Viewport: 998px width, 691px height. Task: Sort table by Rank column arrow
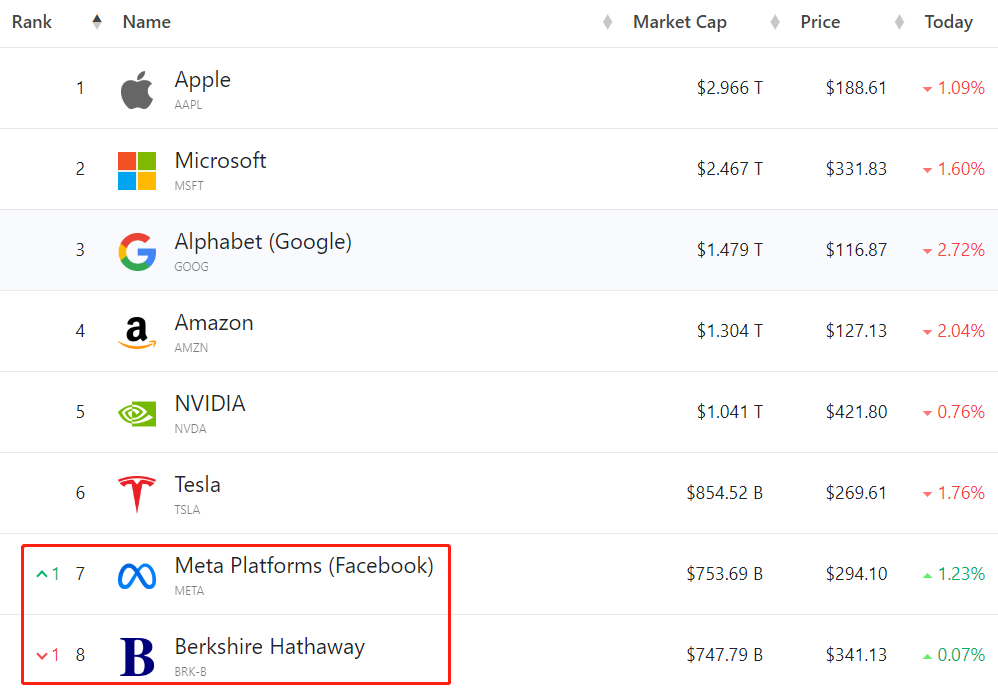click(x=97, y=22)
